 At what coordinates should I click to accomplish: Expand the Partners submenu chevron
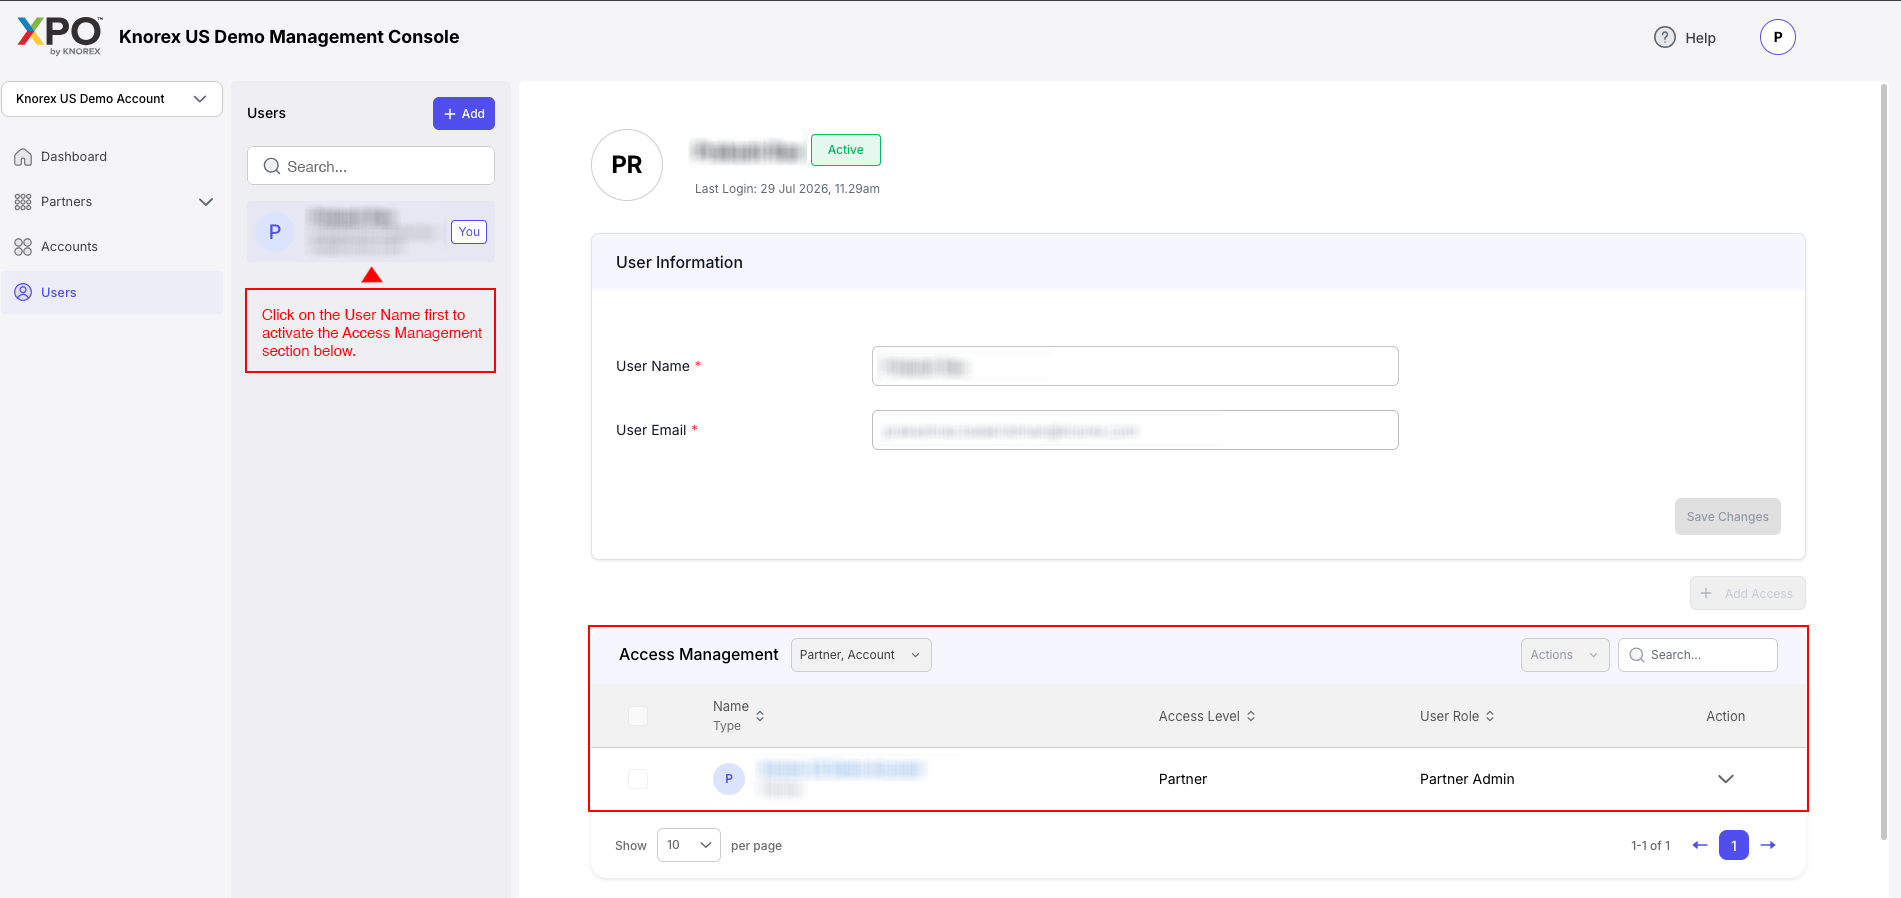tap(206, 202)
